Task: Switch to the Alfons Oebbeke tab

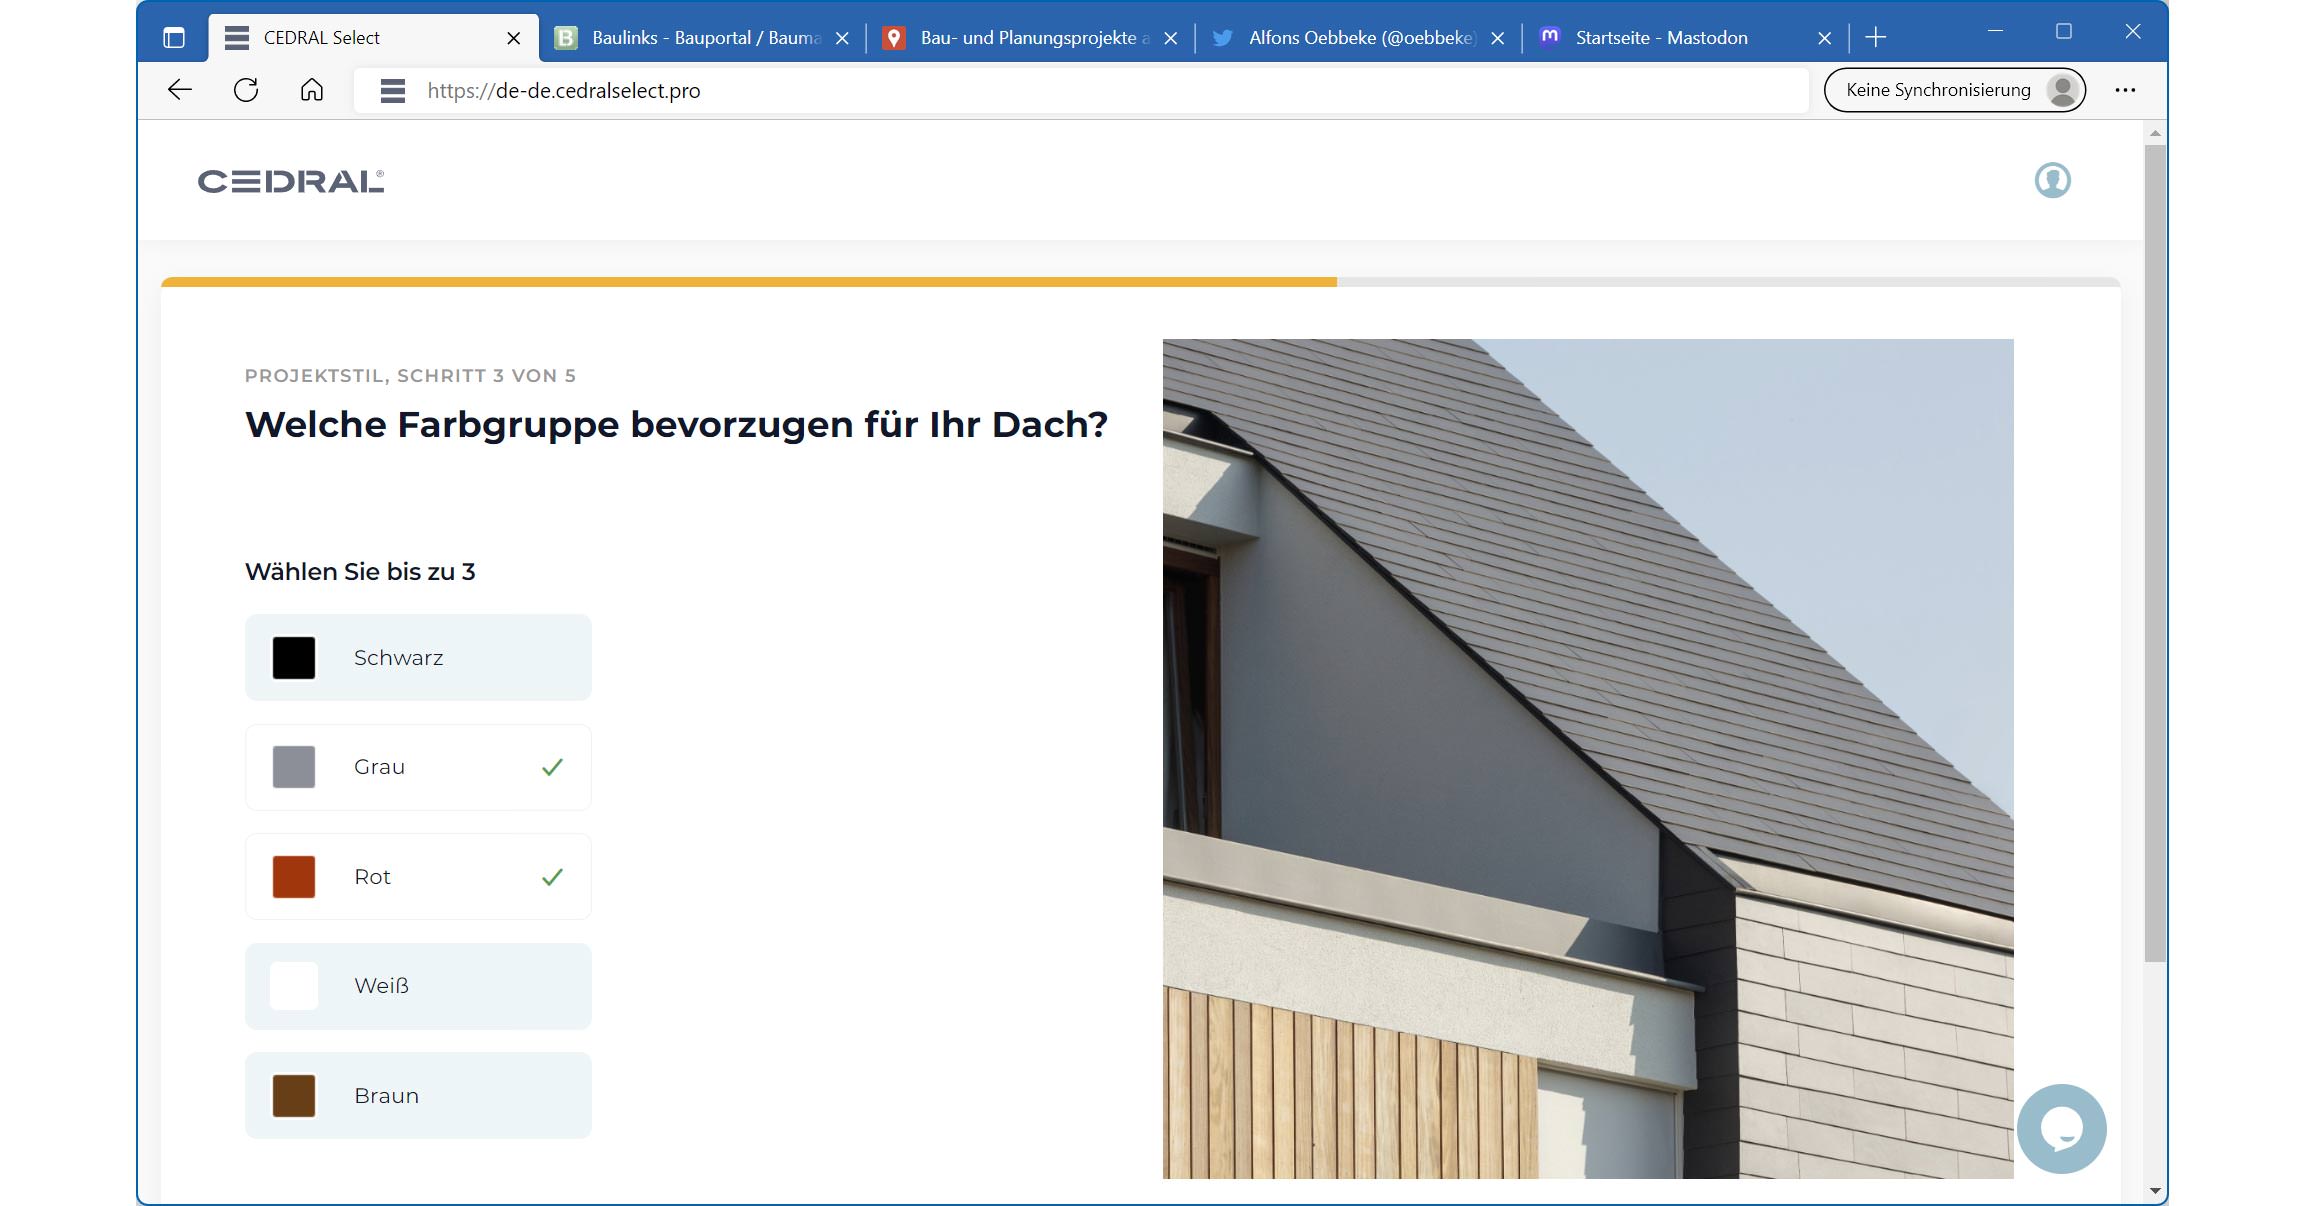Action: pos(1360,38)
